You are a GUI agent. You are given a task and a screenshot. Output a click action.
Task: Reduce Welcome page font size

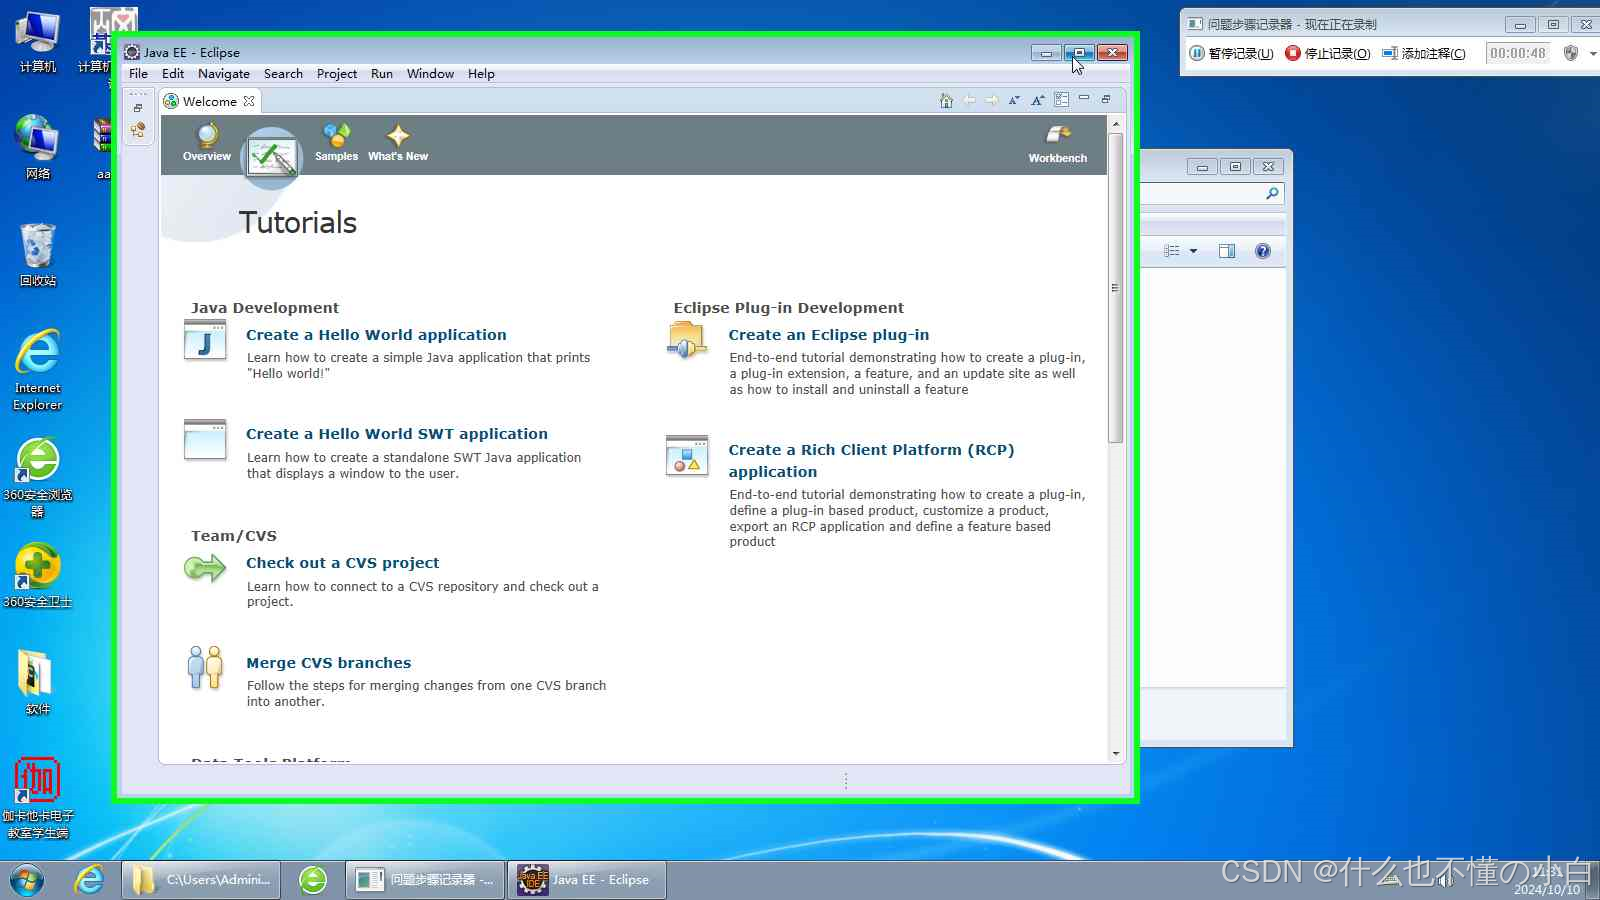(1014, 100)
